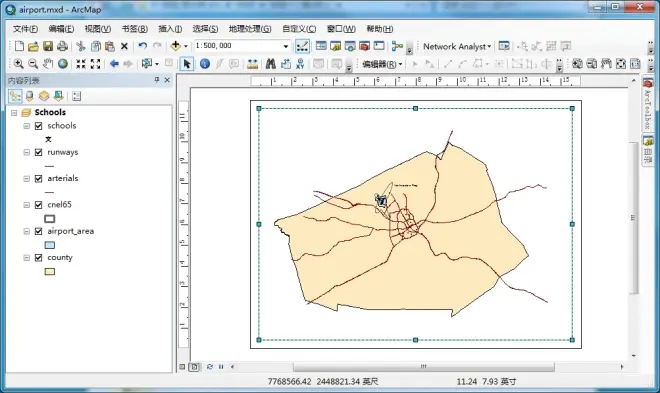Print the map layout
The image size is (660, 393).
[62, 46]
